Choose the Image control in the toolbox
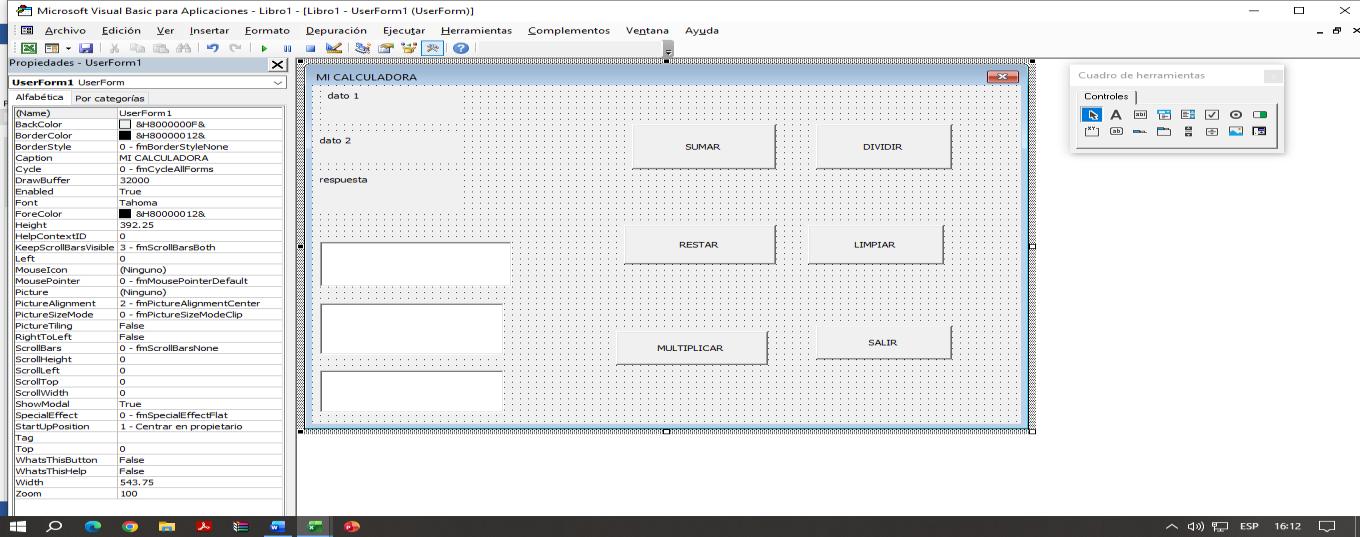 1236,131
